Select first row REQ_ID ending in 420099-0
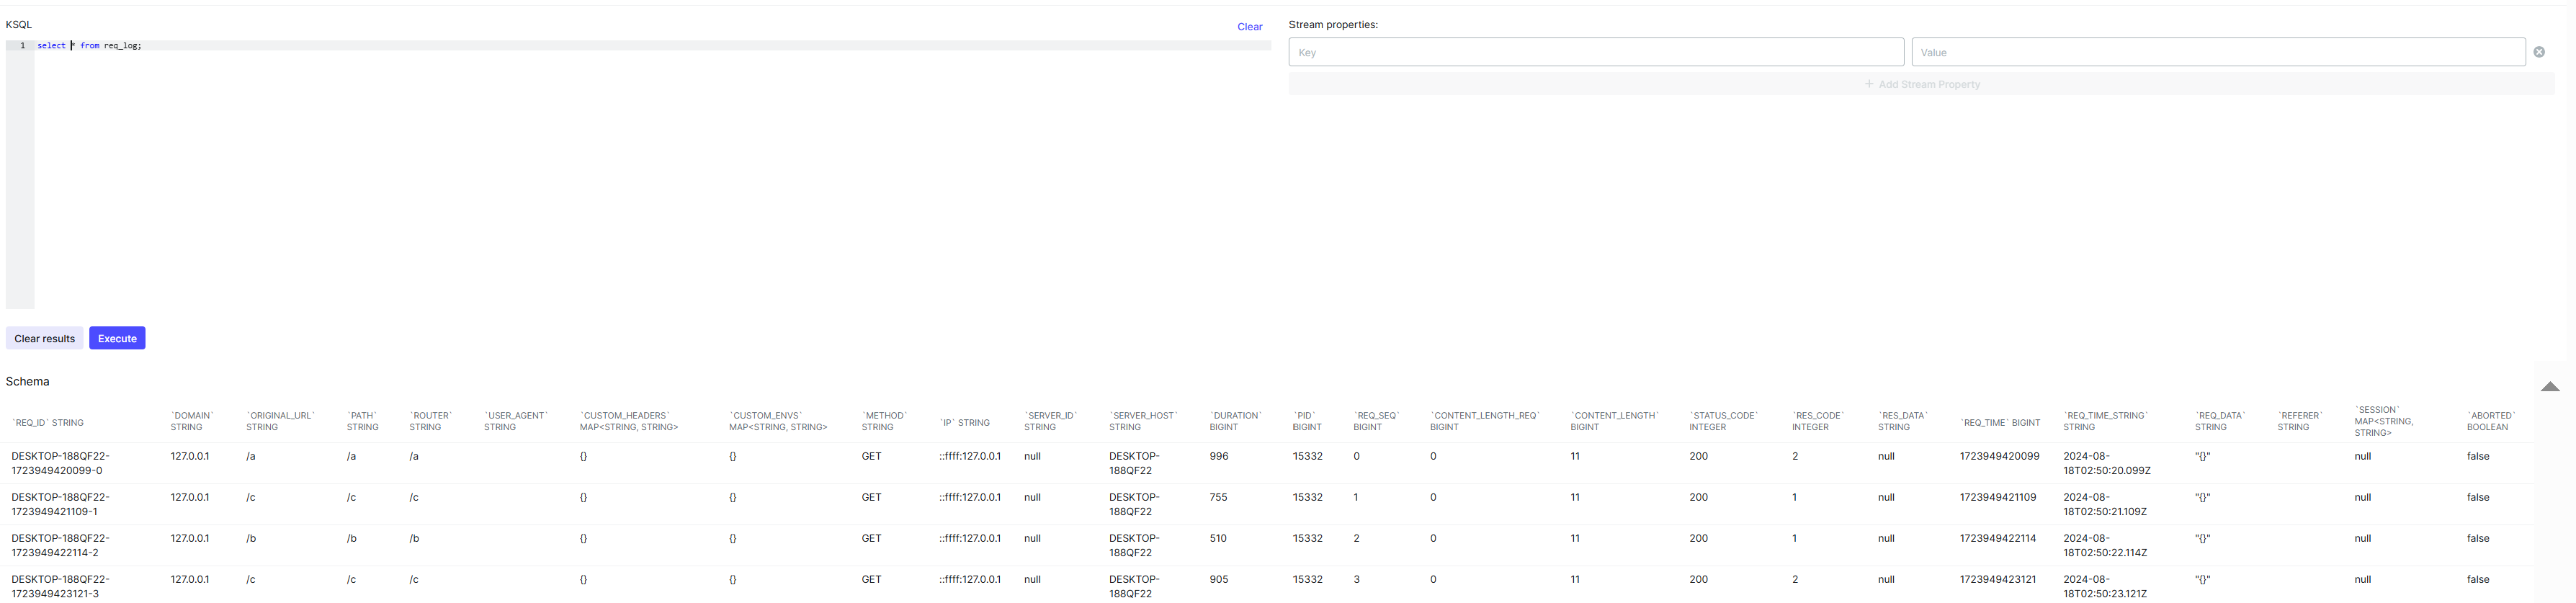 pos(60,463)
